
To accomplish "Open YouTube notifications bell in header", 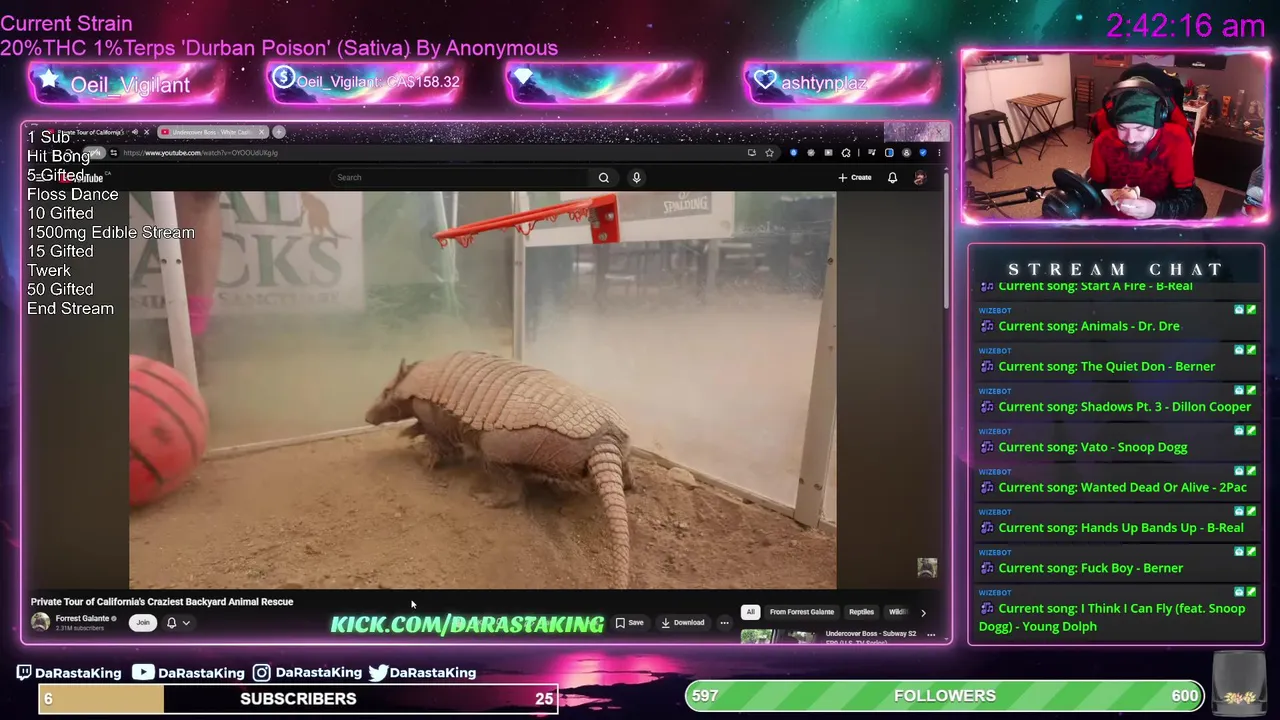I will tap(892, 178).
